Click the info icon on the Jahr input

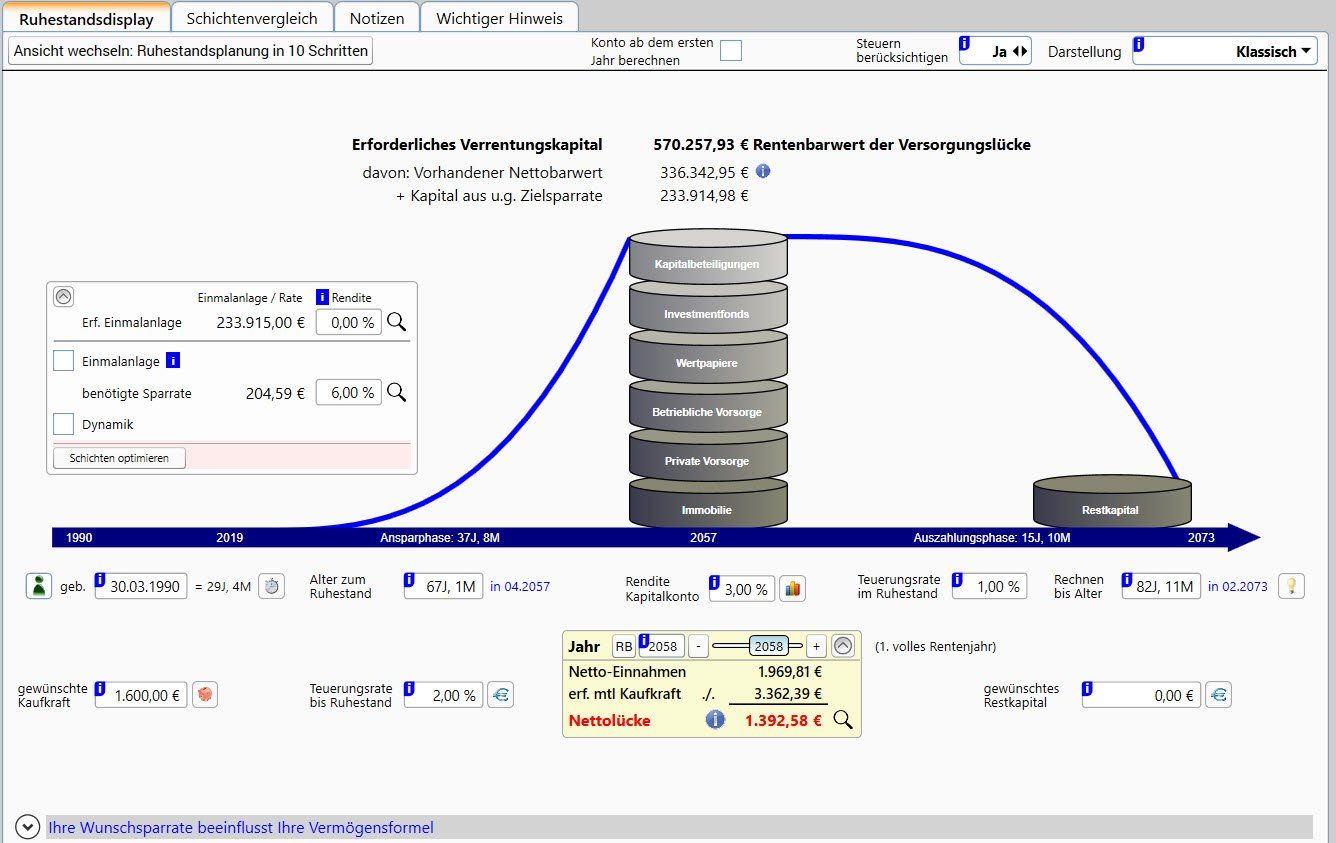(644, 639)
